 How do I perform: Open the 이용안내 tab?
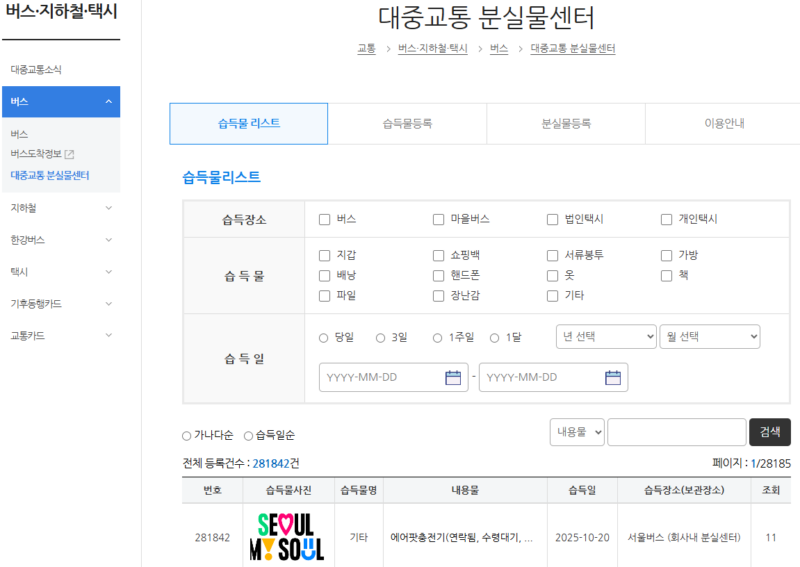click(724, 124)
